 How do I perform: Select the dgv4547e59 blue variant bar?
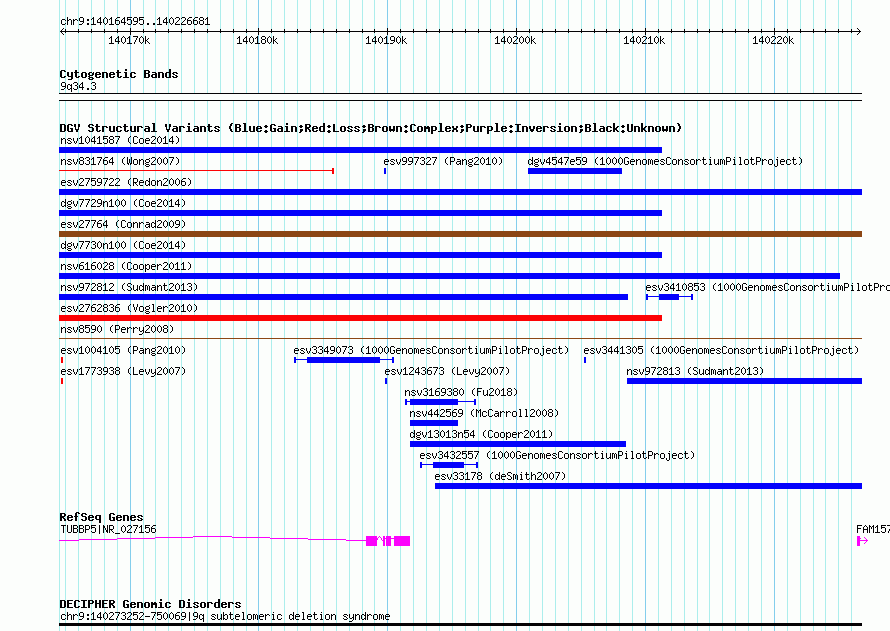point(575,171)
